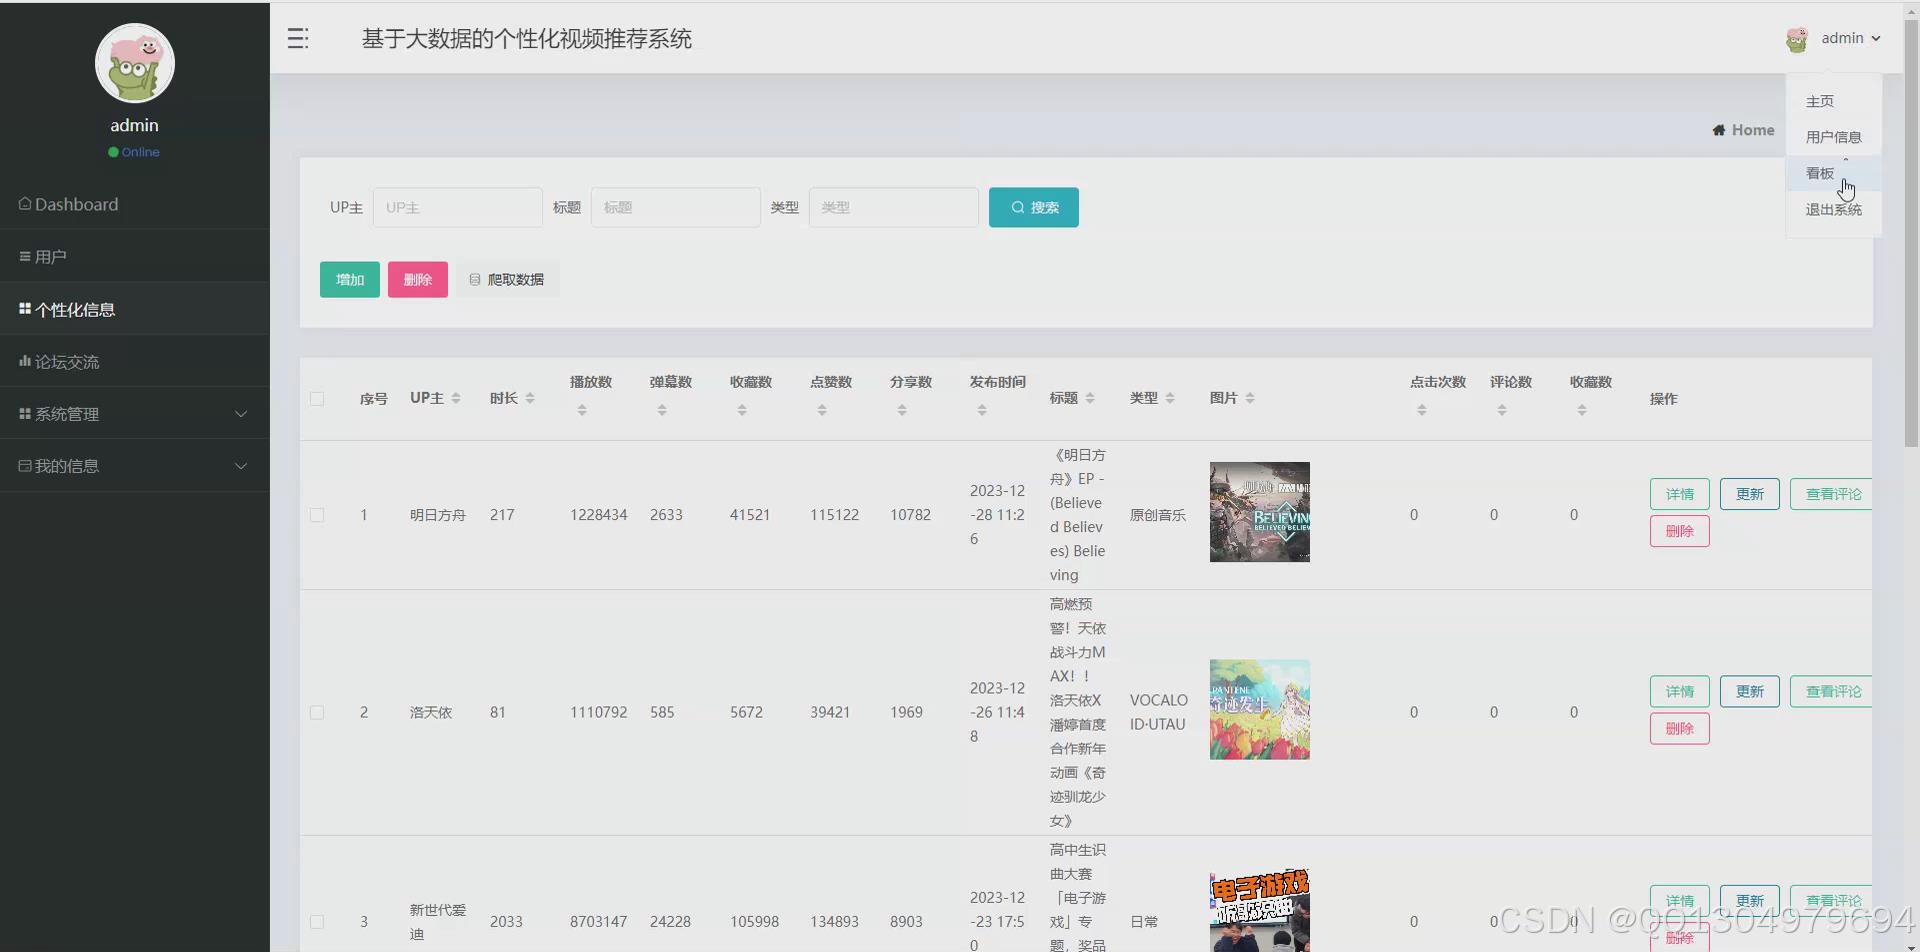The height and width of the screenshot is (952, 1920).
Task: Focus the 标题 search input
Action: pos(676,207)
